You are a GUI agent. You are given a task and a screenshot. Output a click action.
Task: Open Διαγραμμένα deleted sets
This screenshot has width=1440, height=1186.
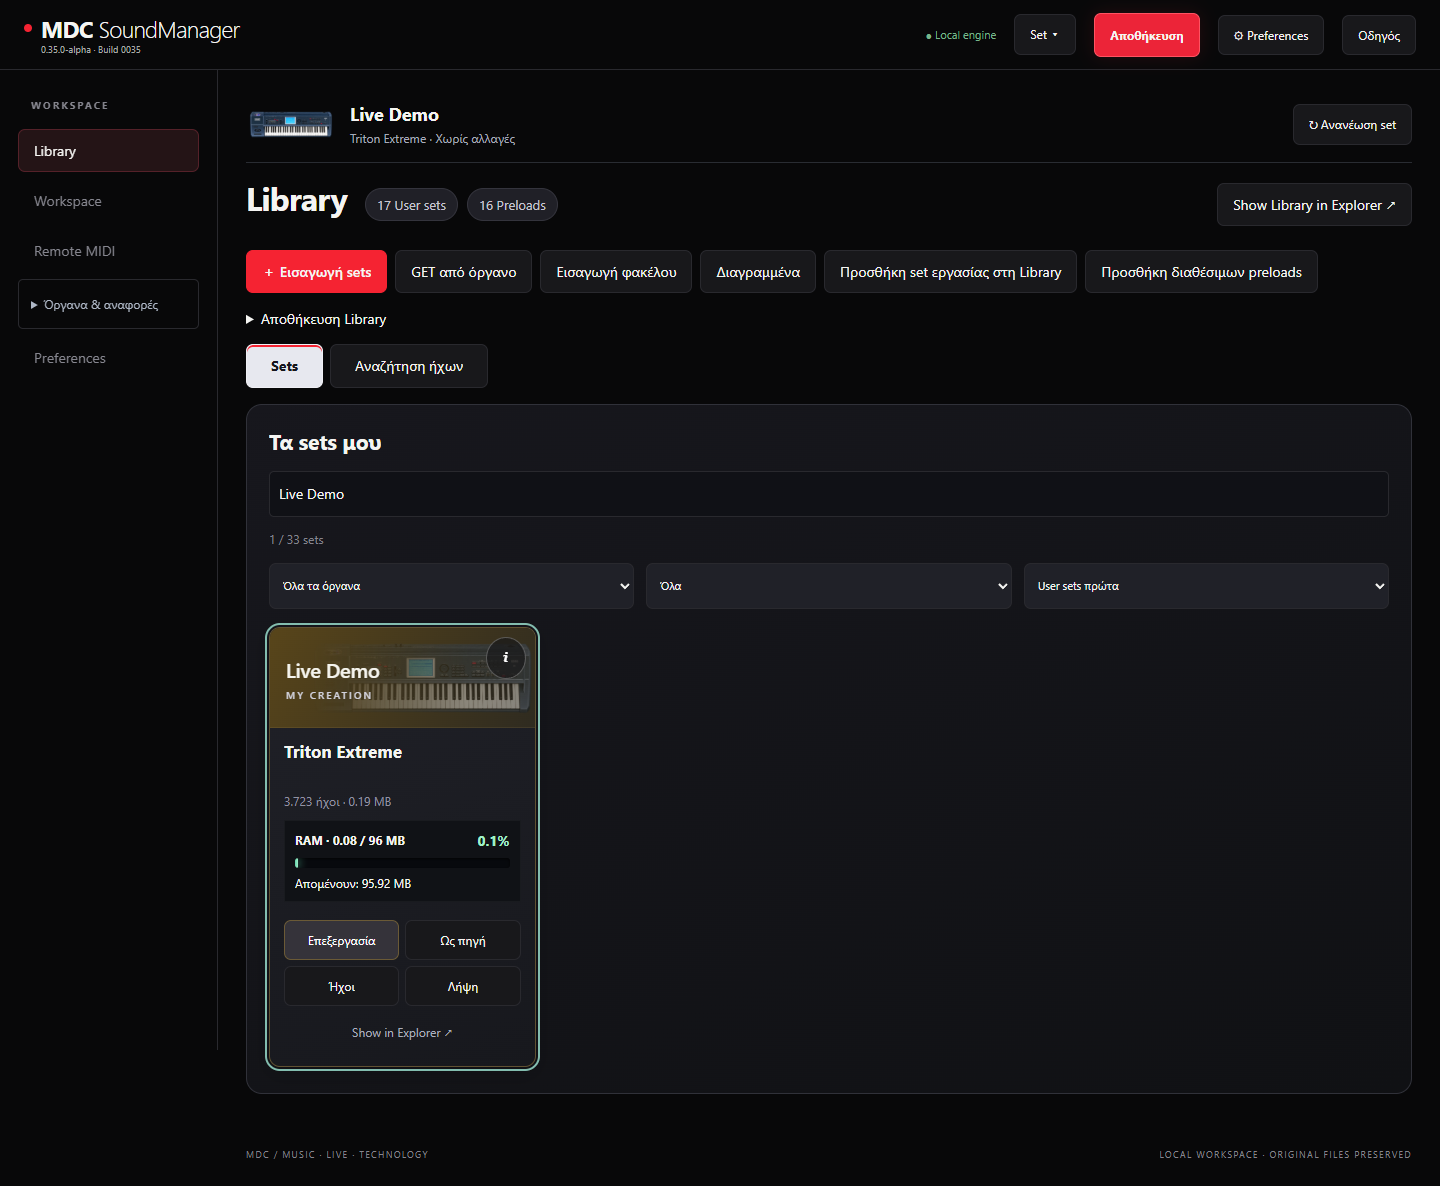point(758,272)
